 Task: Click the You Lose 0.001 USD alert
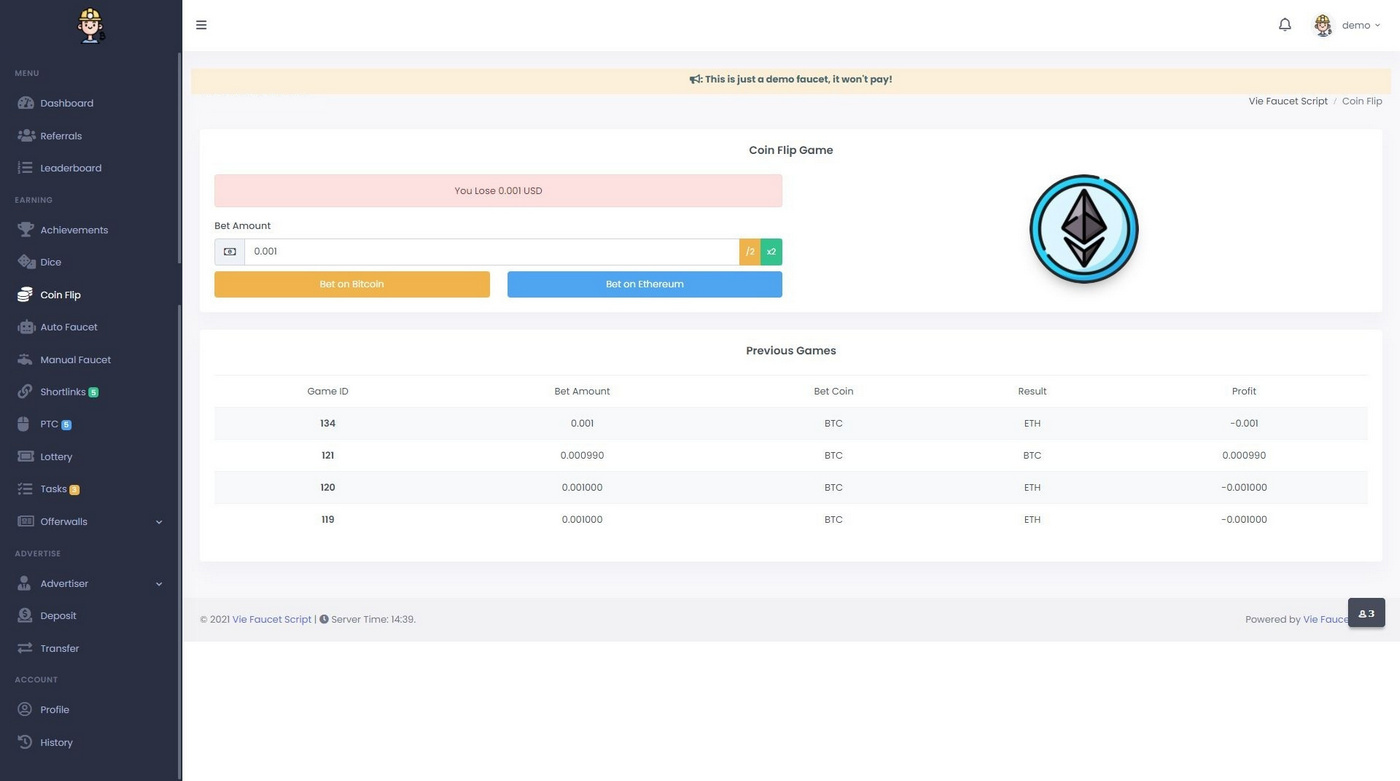(x=498, y=191)
